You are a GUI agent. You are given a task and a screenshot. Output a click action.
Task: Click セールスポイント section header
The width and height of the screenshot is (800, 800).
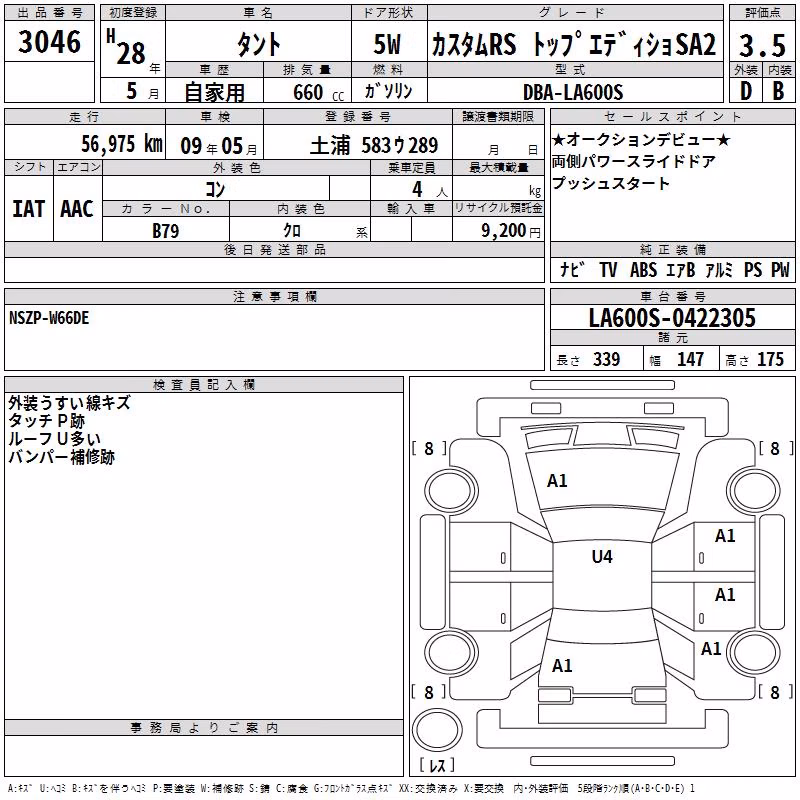pos(672,116)
